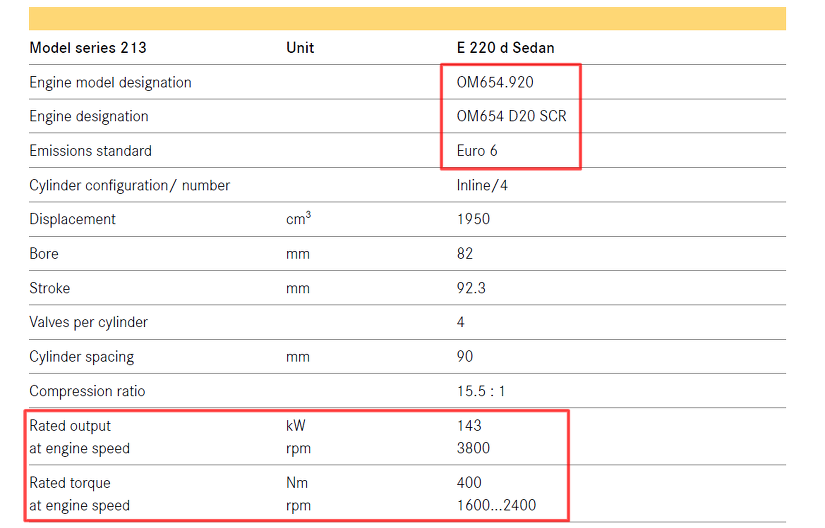The height and width of the screenshot is (528, 825).
Task: Select the engine speed value '3800'
Action: click(473, 448)
